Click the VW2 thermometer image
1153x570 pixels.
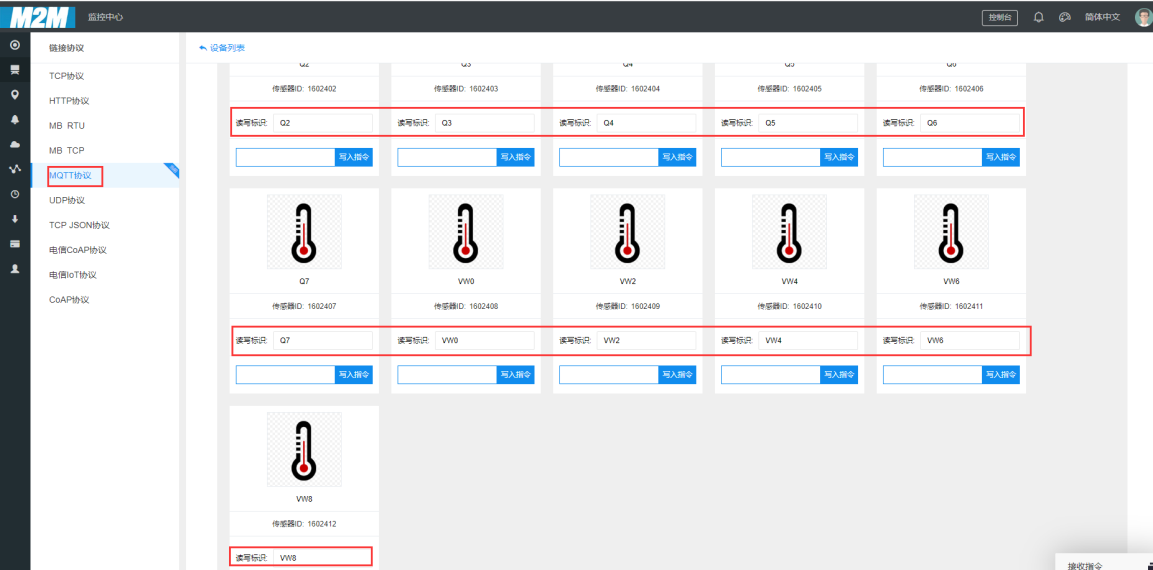pos(628,232)
